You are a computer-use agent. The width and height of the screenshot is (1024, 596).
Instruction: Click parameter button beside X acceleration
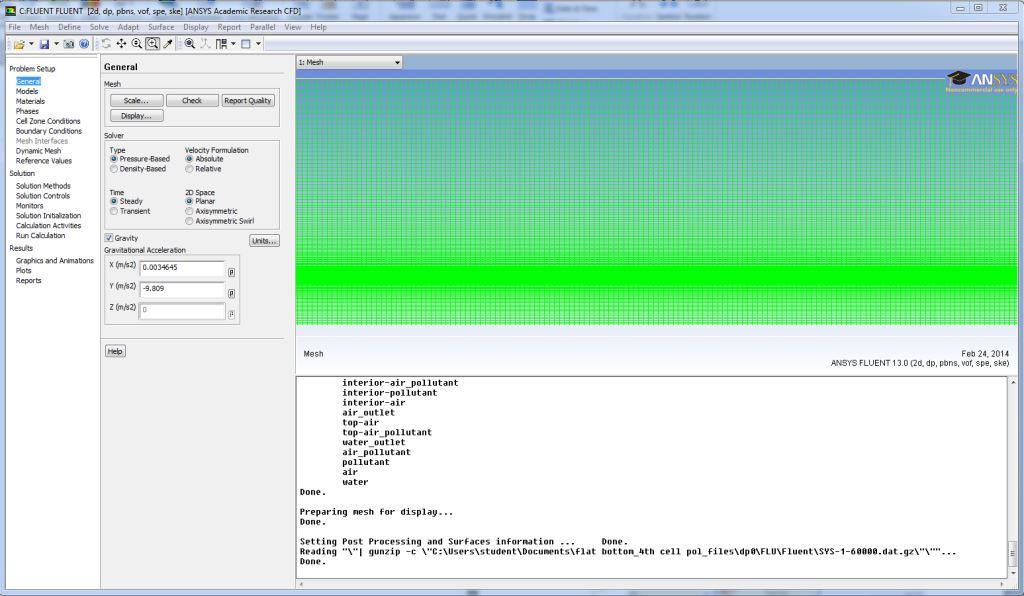[x=231, y=272]
